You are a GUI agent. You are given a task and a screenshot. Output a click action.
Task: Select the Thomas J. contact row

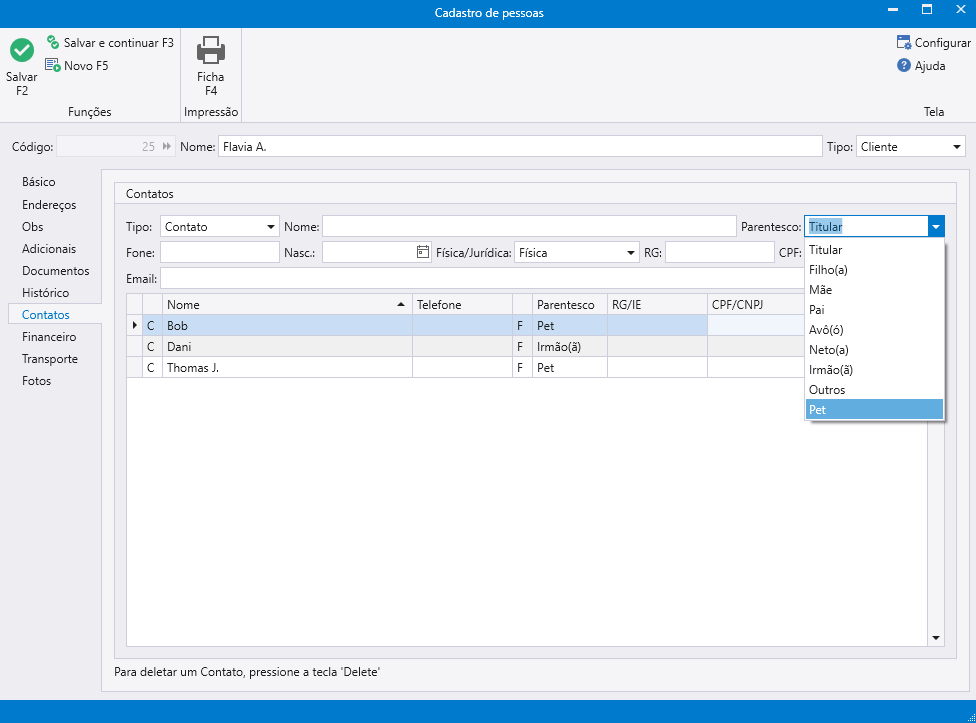click(285, 368)
